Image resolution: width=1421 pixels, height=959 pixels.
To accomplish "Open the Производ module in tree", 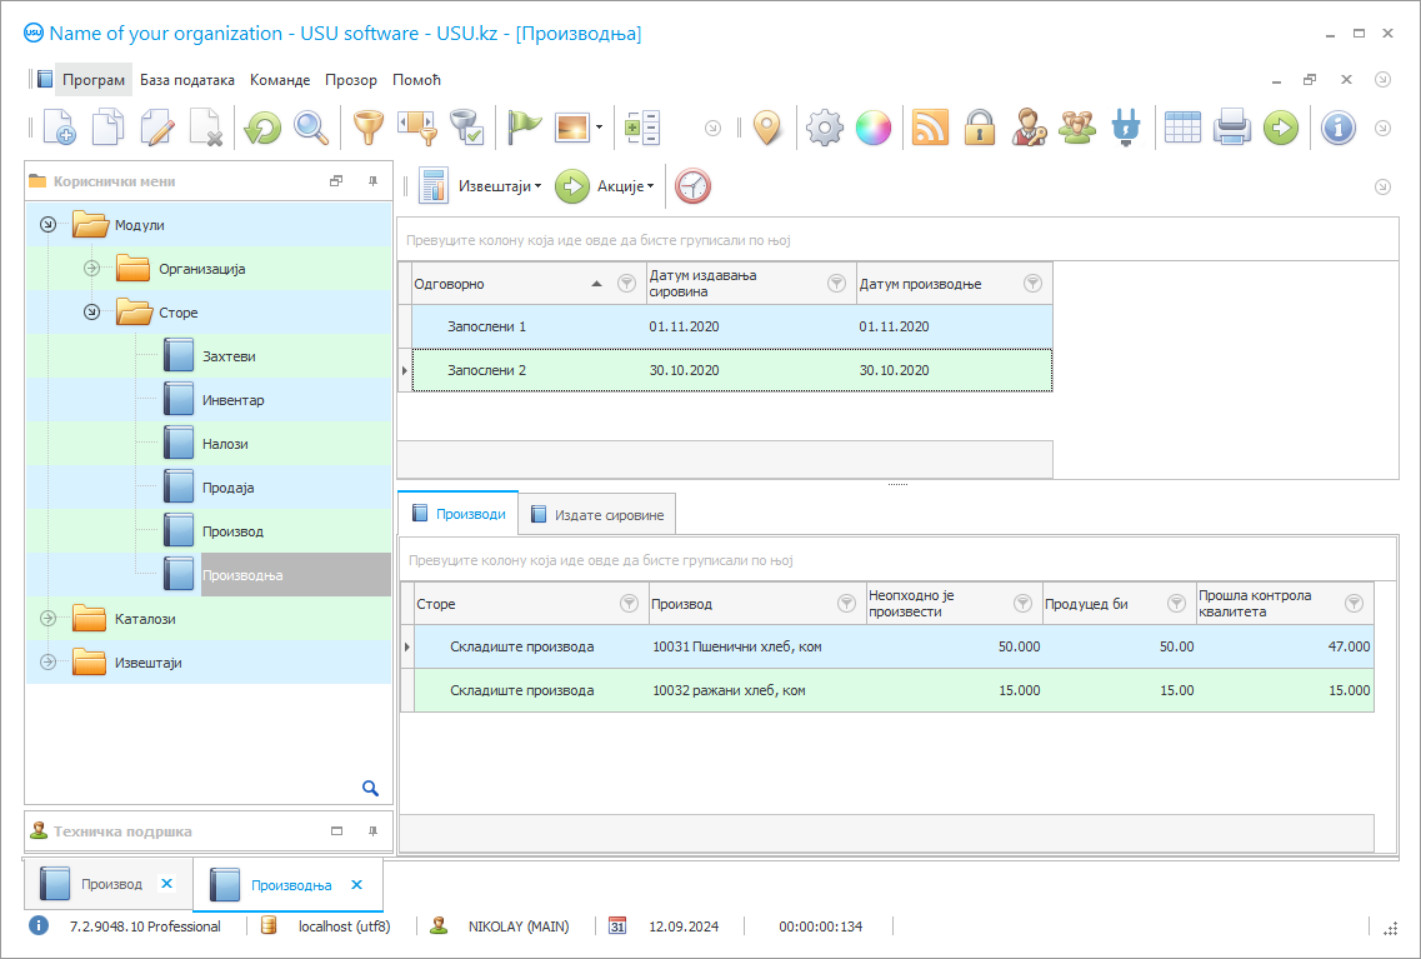I will click(x=233, y=531).
